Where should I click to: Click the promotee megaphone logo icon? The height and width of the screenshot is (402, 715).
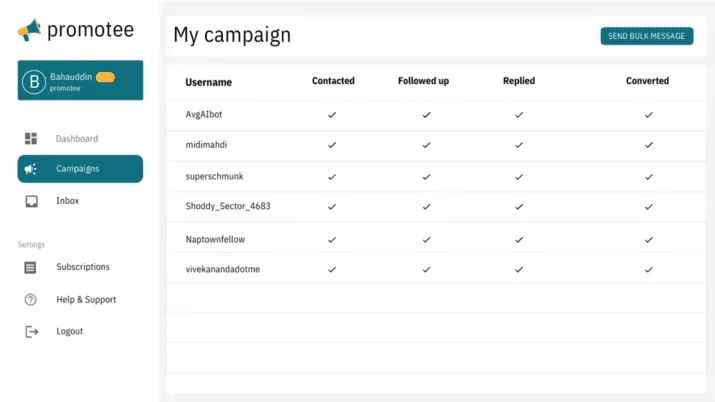tap(30, 30)
